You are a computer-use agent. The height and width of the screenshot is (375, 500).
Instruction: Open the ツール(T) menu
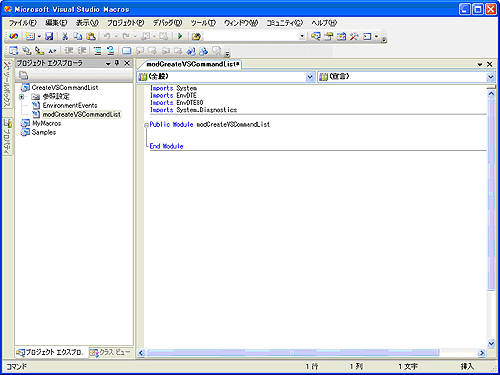(203, 23)
